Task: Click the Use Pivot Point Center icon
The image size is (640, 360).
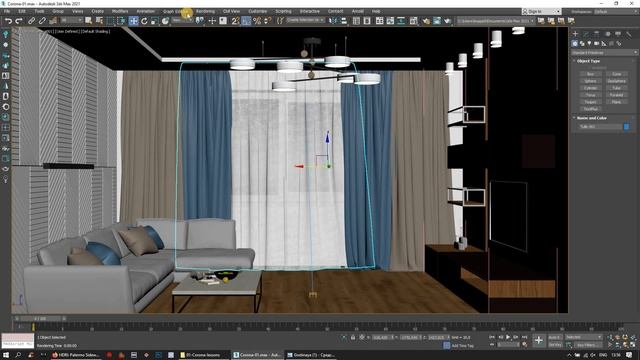Action: [x=200, y=21]
